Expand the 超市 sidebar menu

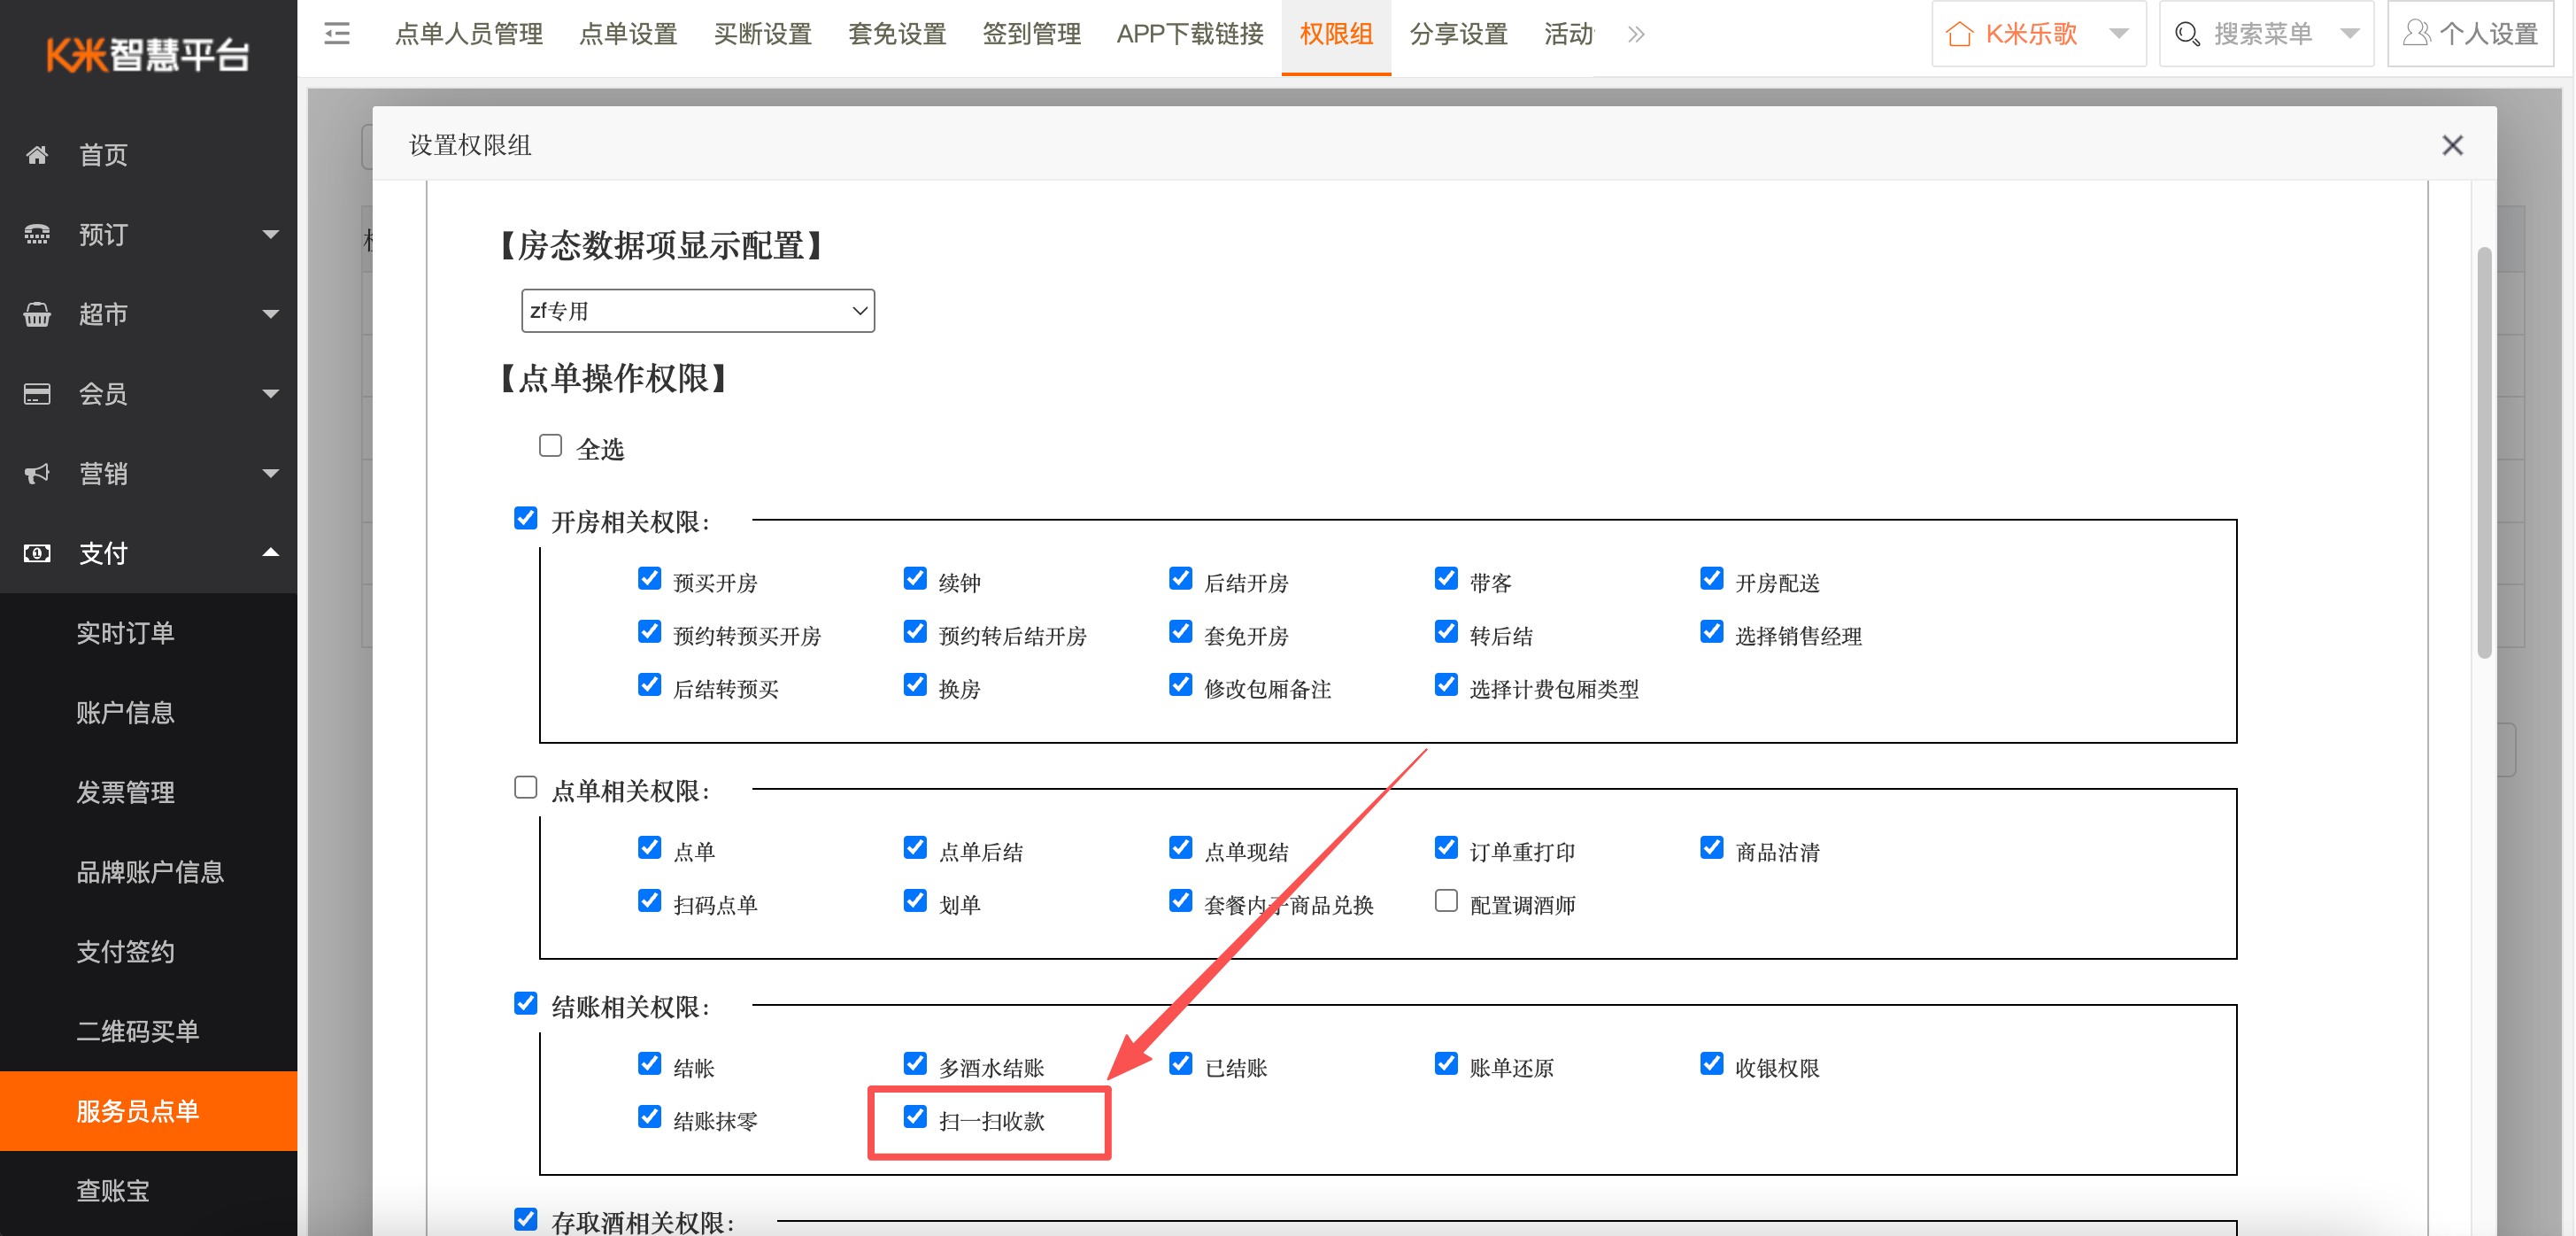click(x=270, y=314)
